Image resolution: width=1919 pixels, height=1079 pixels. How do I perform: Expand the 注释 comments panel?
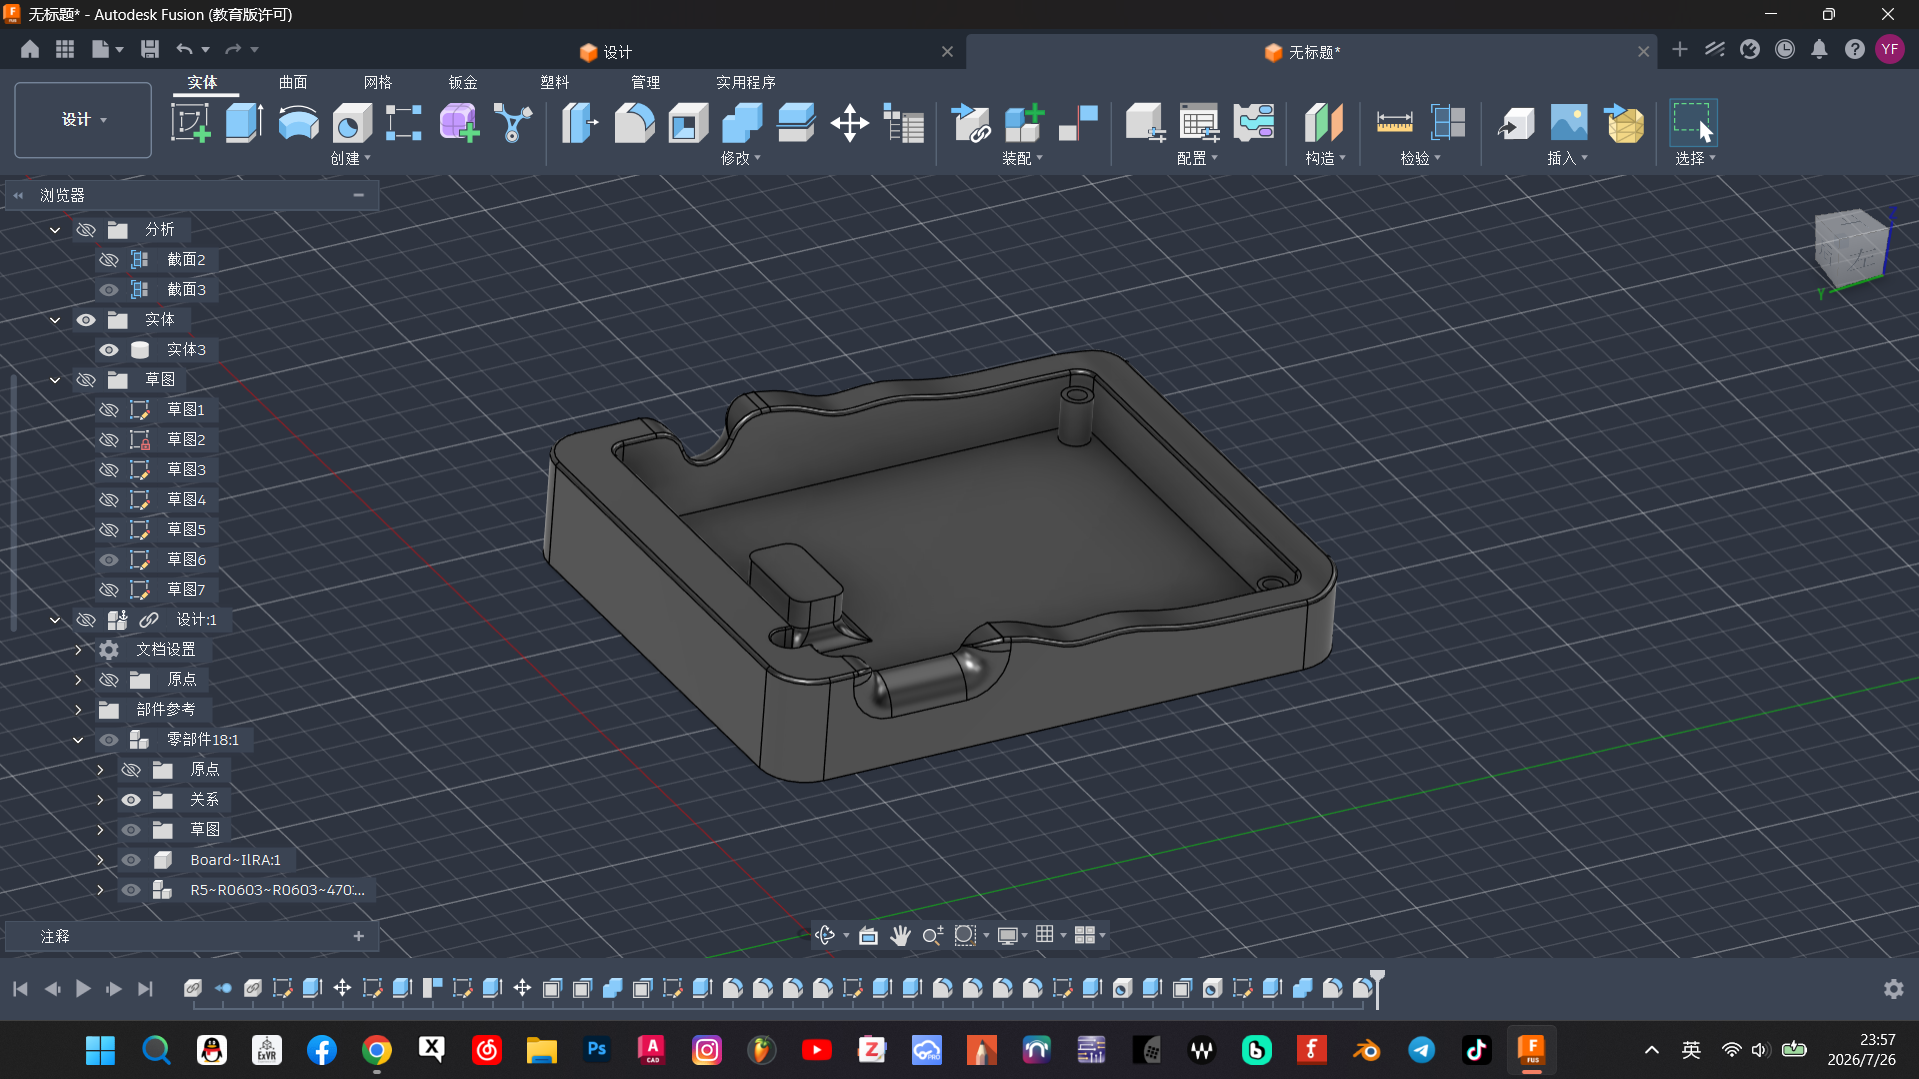(359, 936)
